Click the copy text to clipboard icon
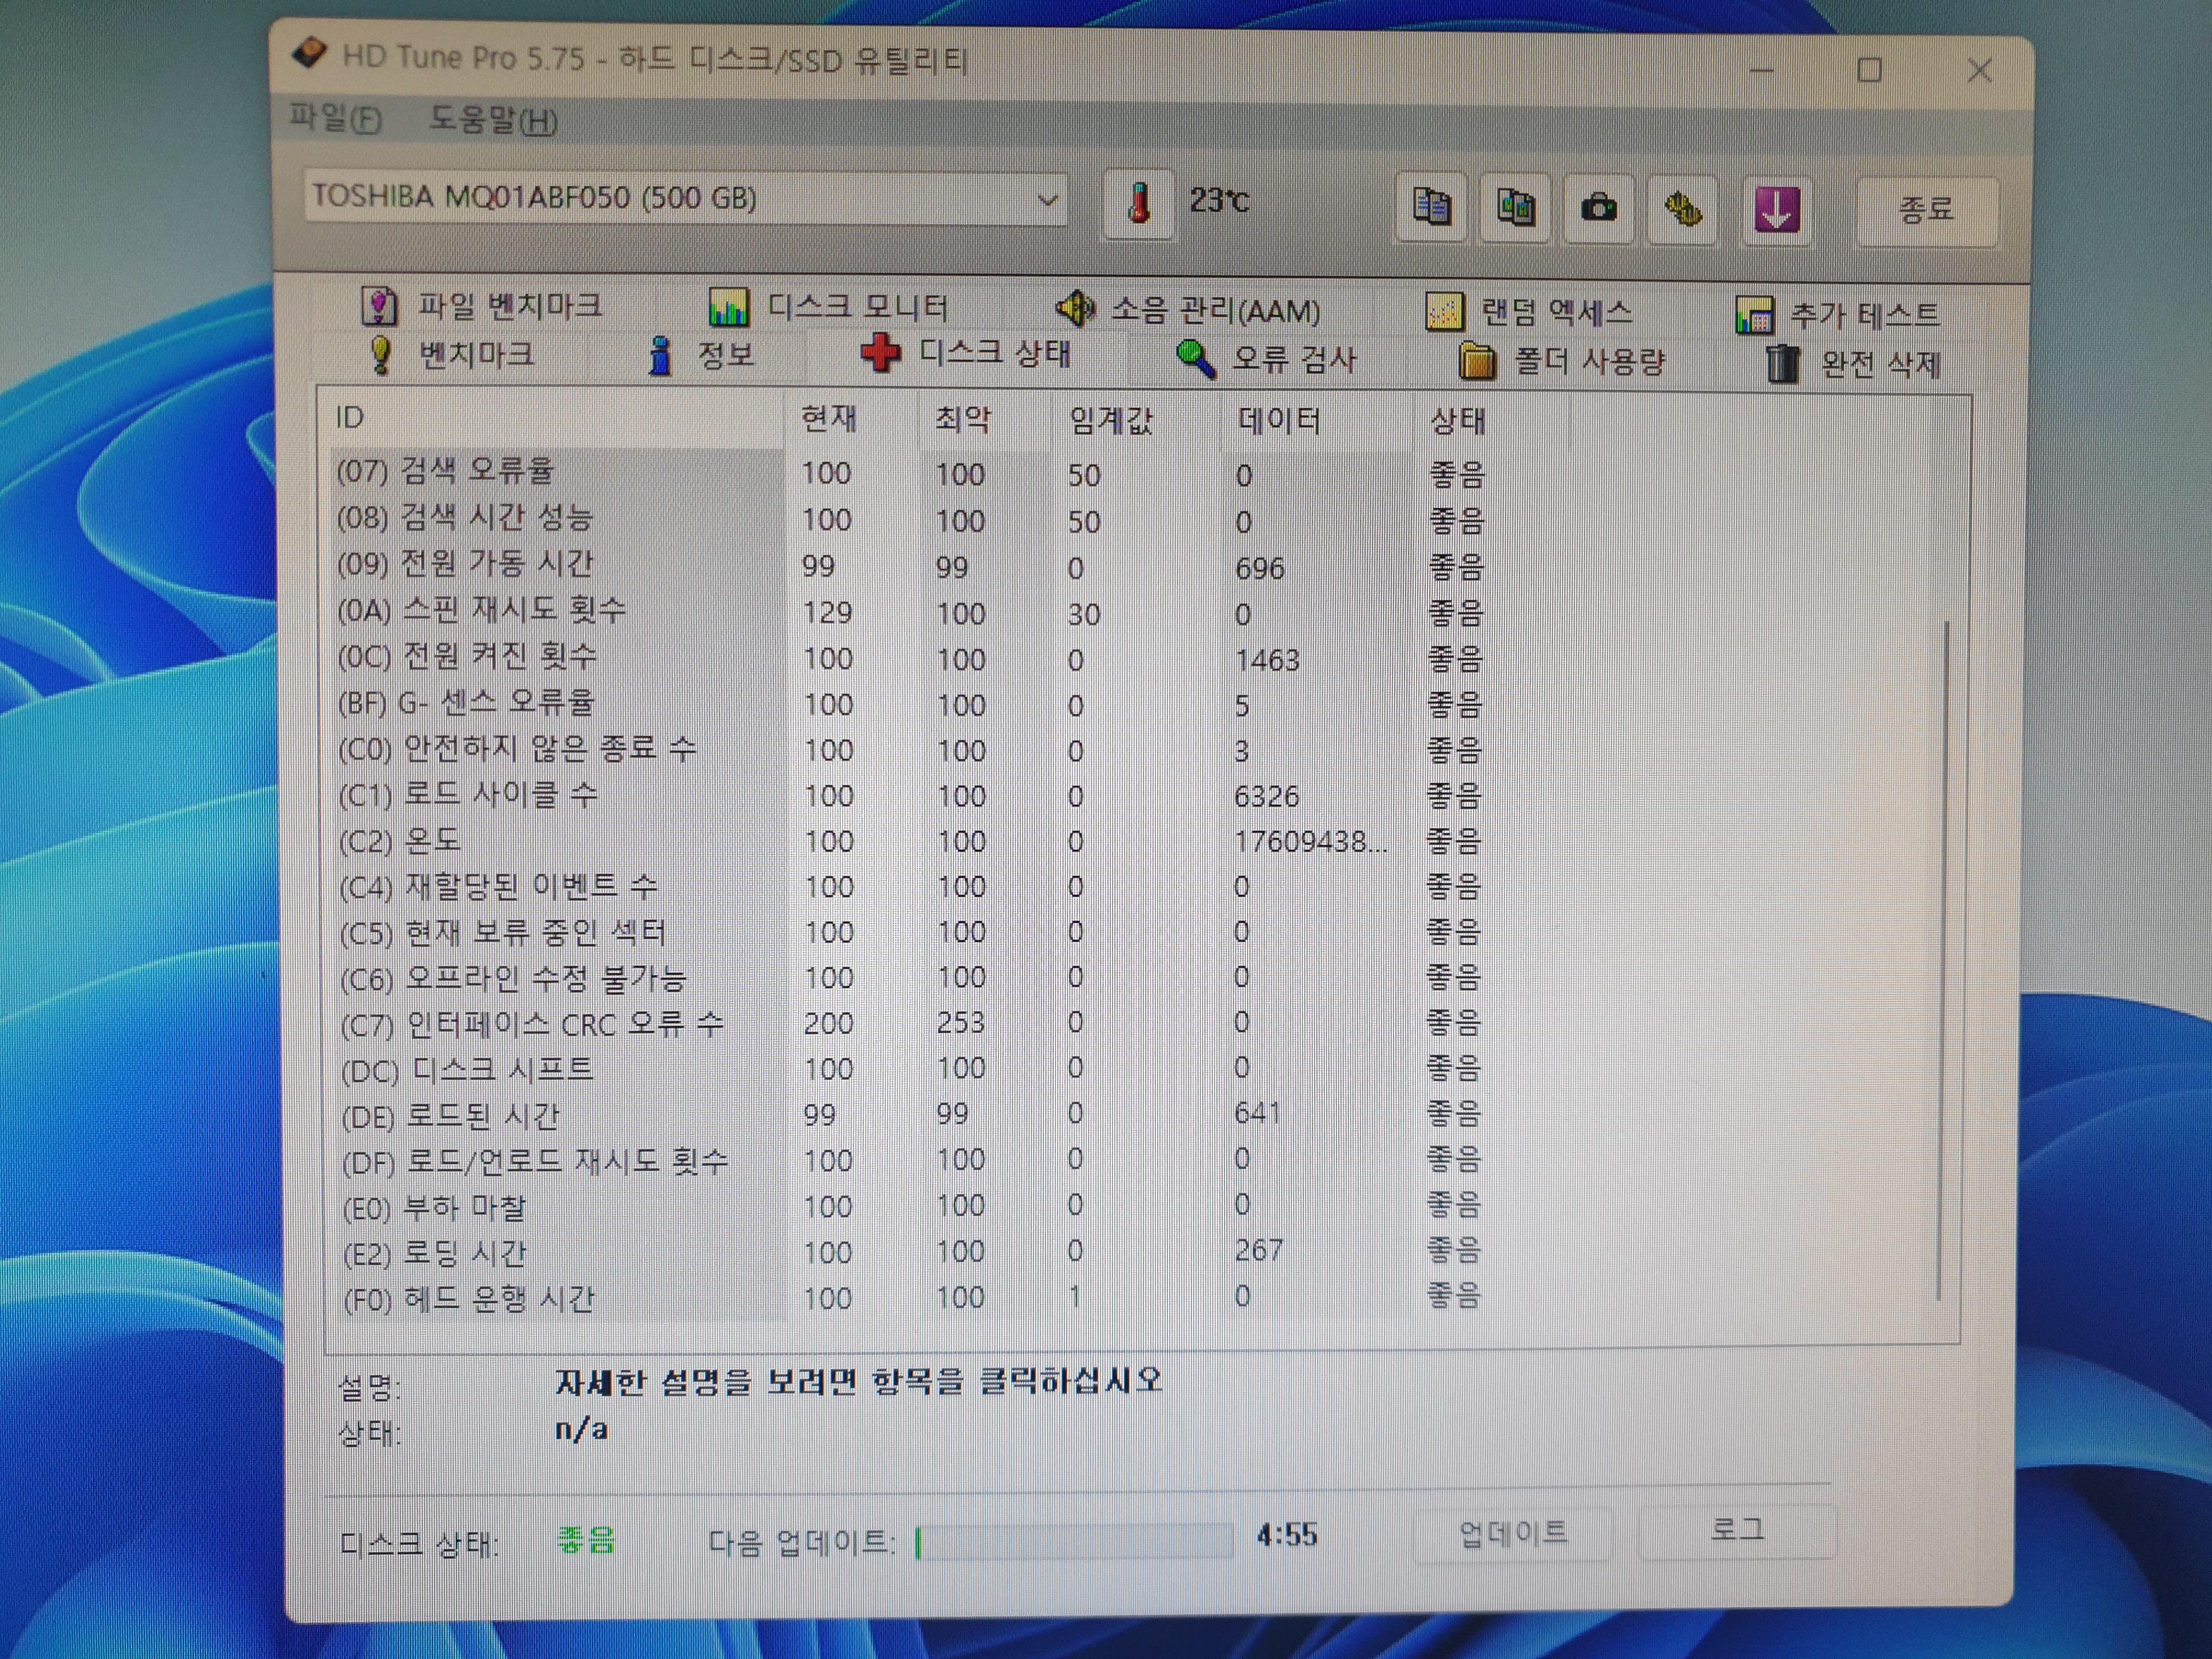 pos(1431,207)
